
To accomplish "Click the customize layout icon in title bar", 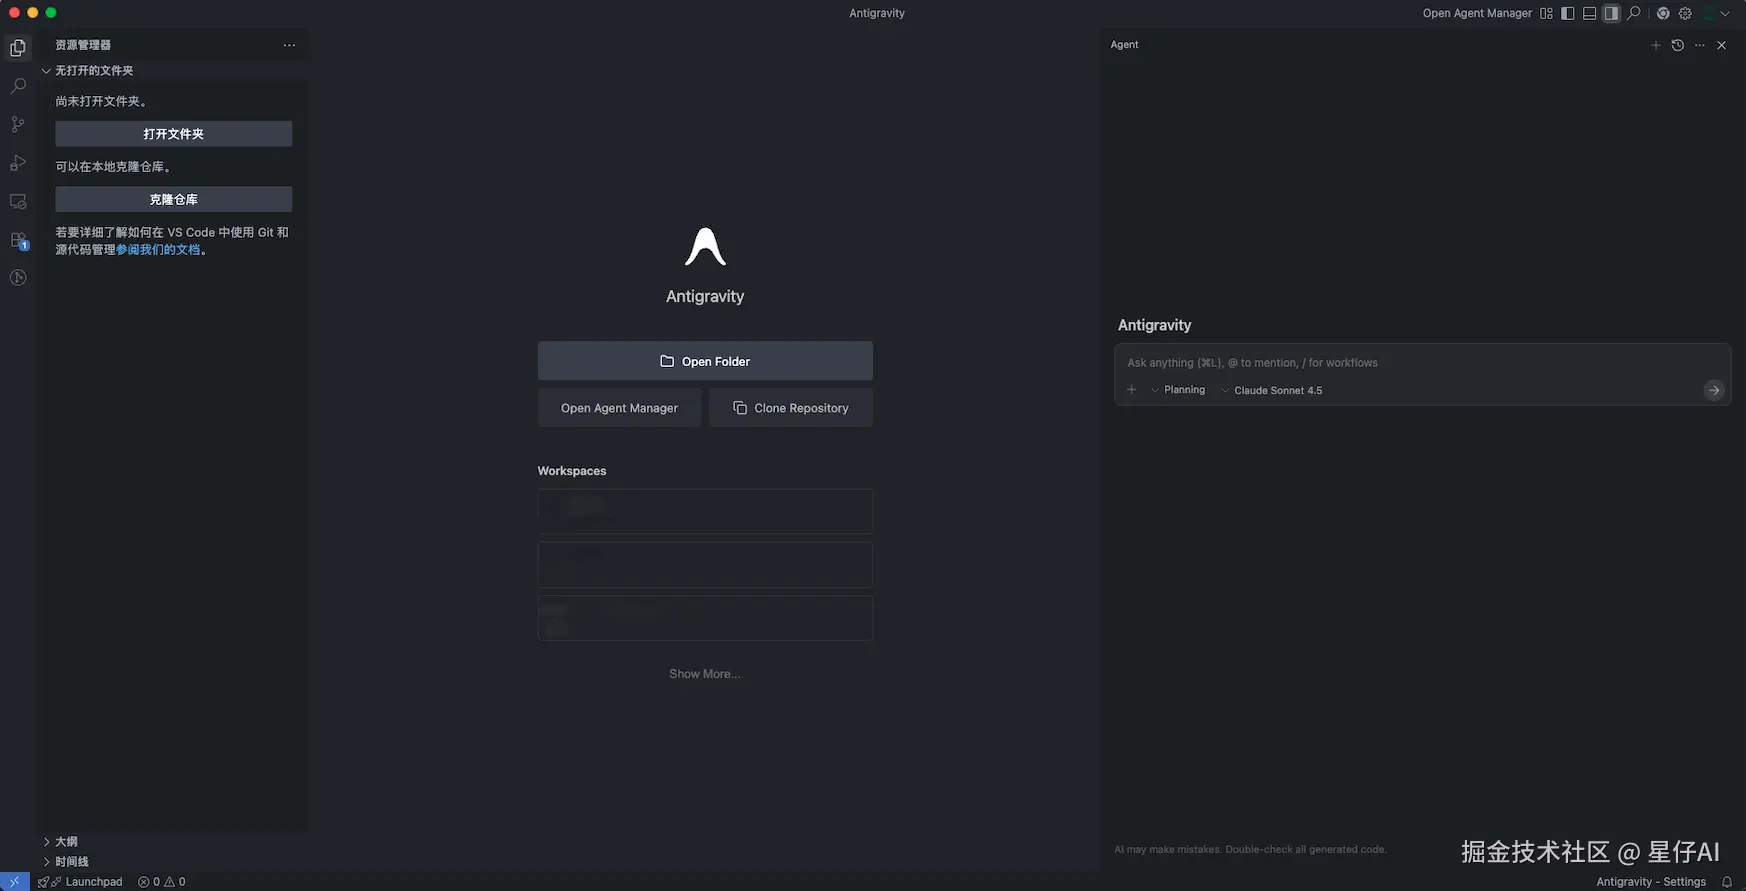I will pos(1546,14).
